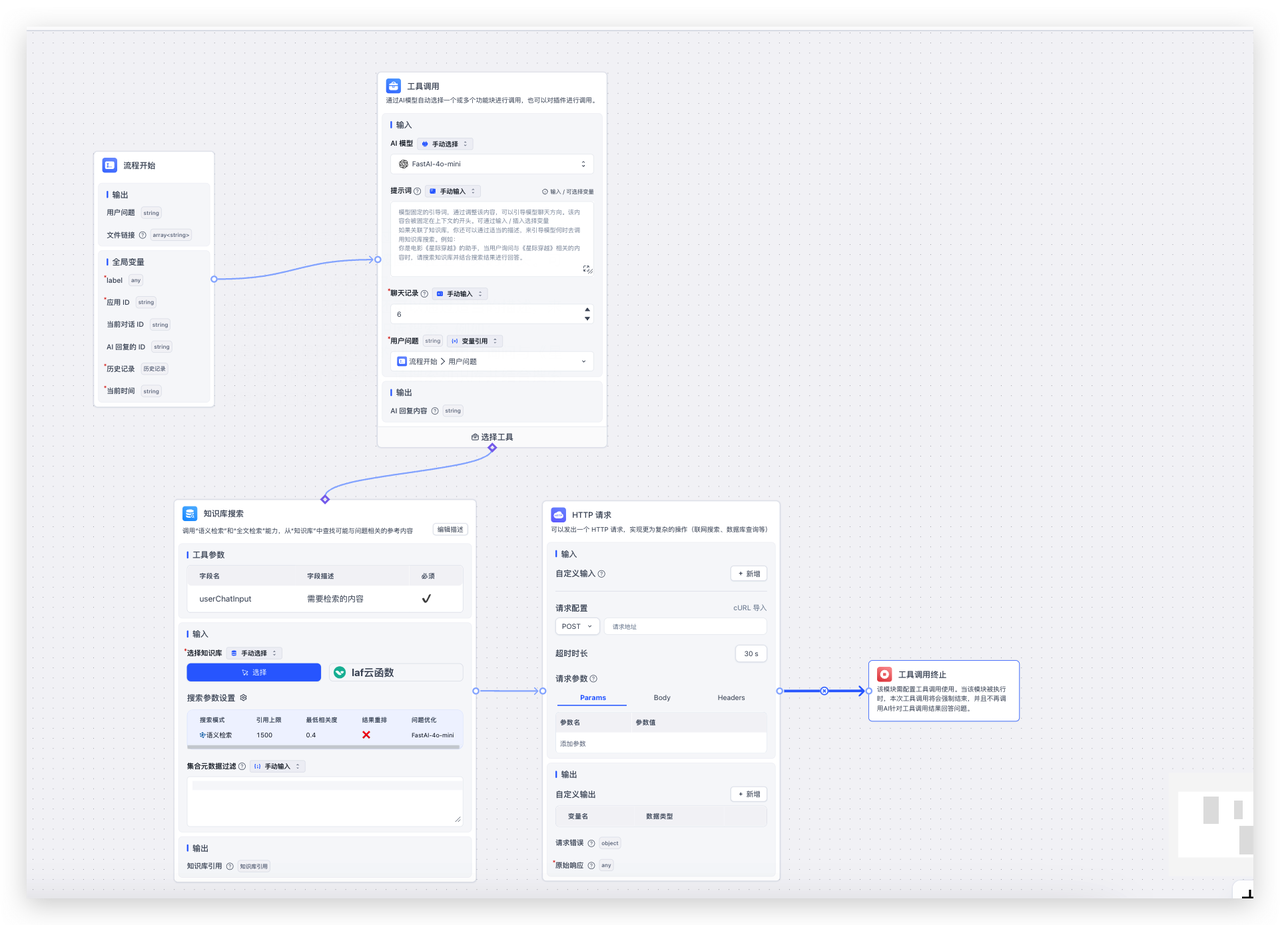Click the 流程开始 node icon
Screen dimensions: 1280x925
click(x=110, y=165)
